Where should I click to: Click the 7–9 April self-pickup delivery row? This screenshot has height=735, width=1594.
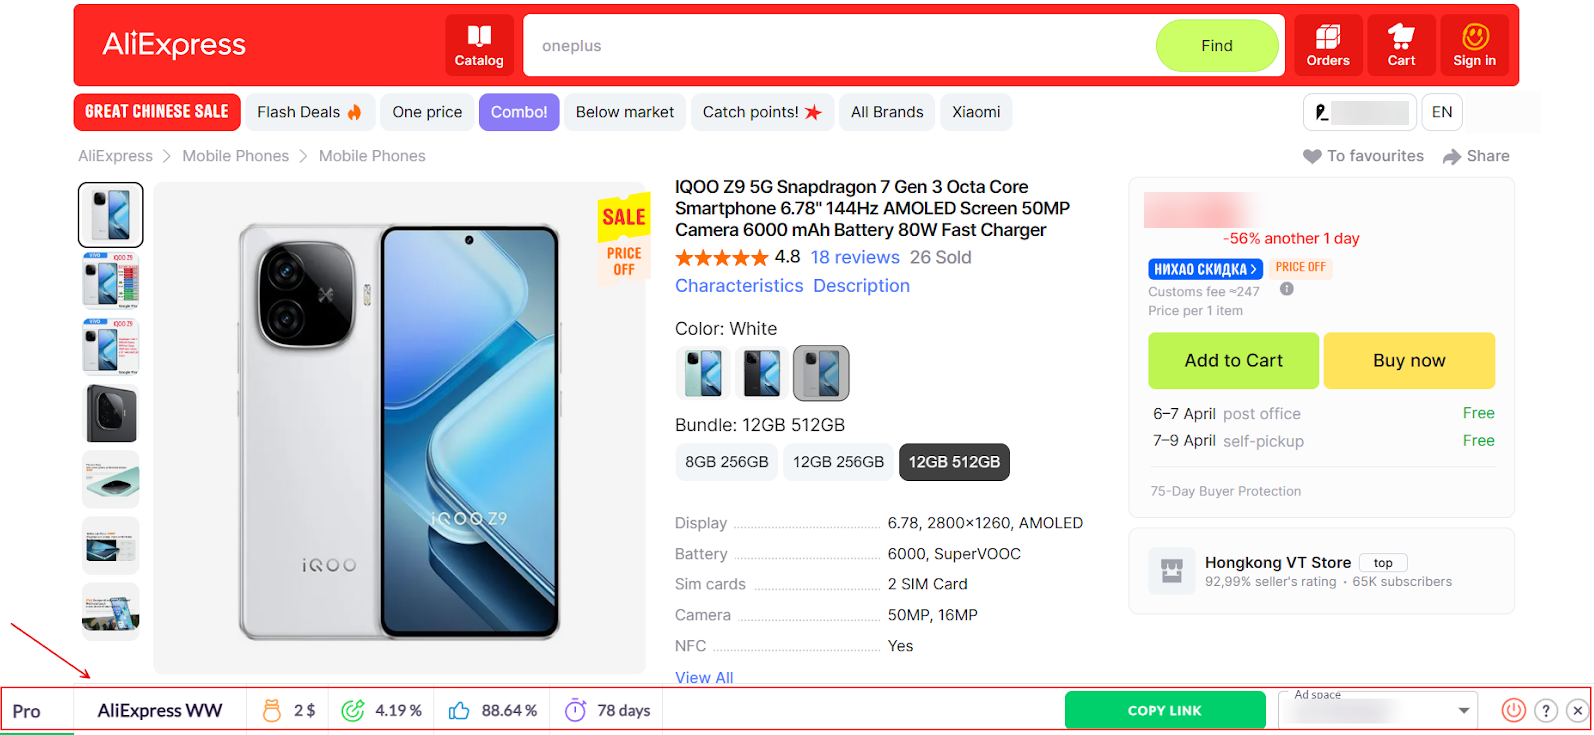coord(1323,441)
